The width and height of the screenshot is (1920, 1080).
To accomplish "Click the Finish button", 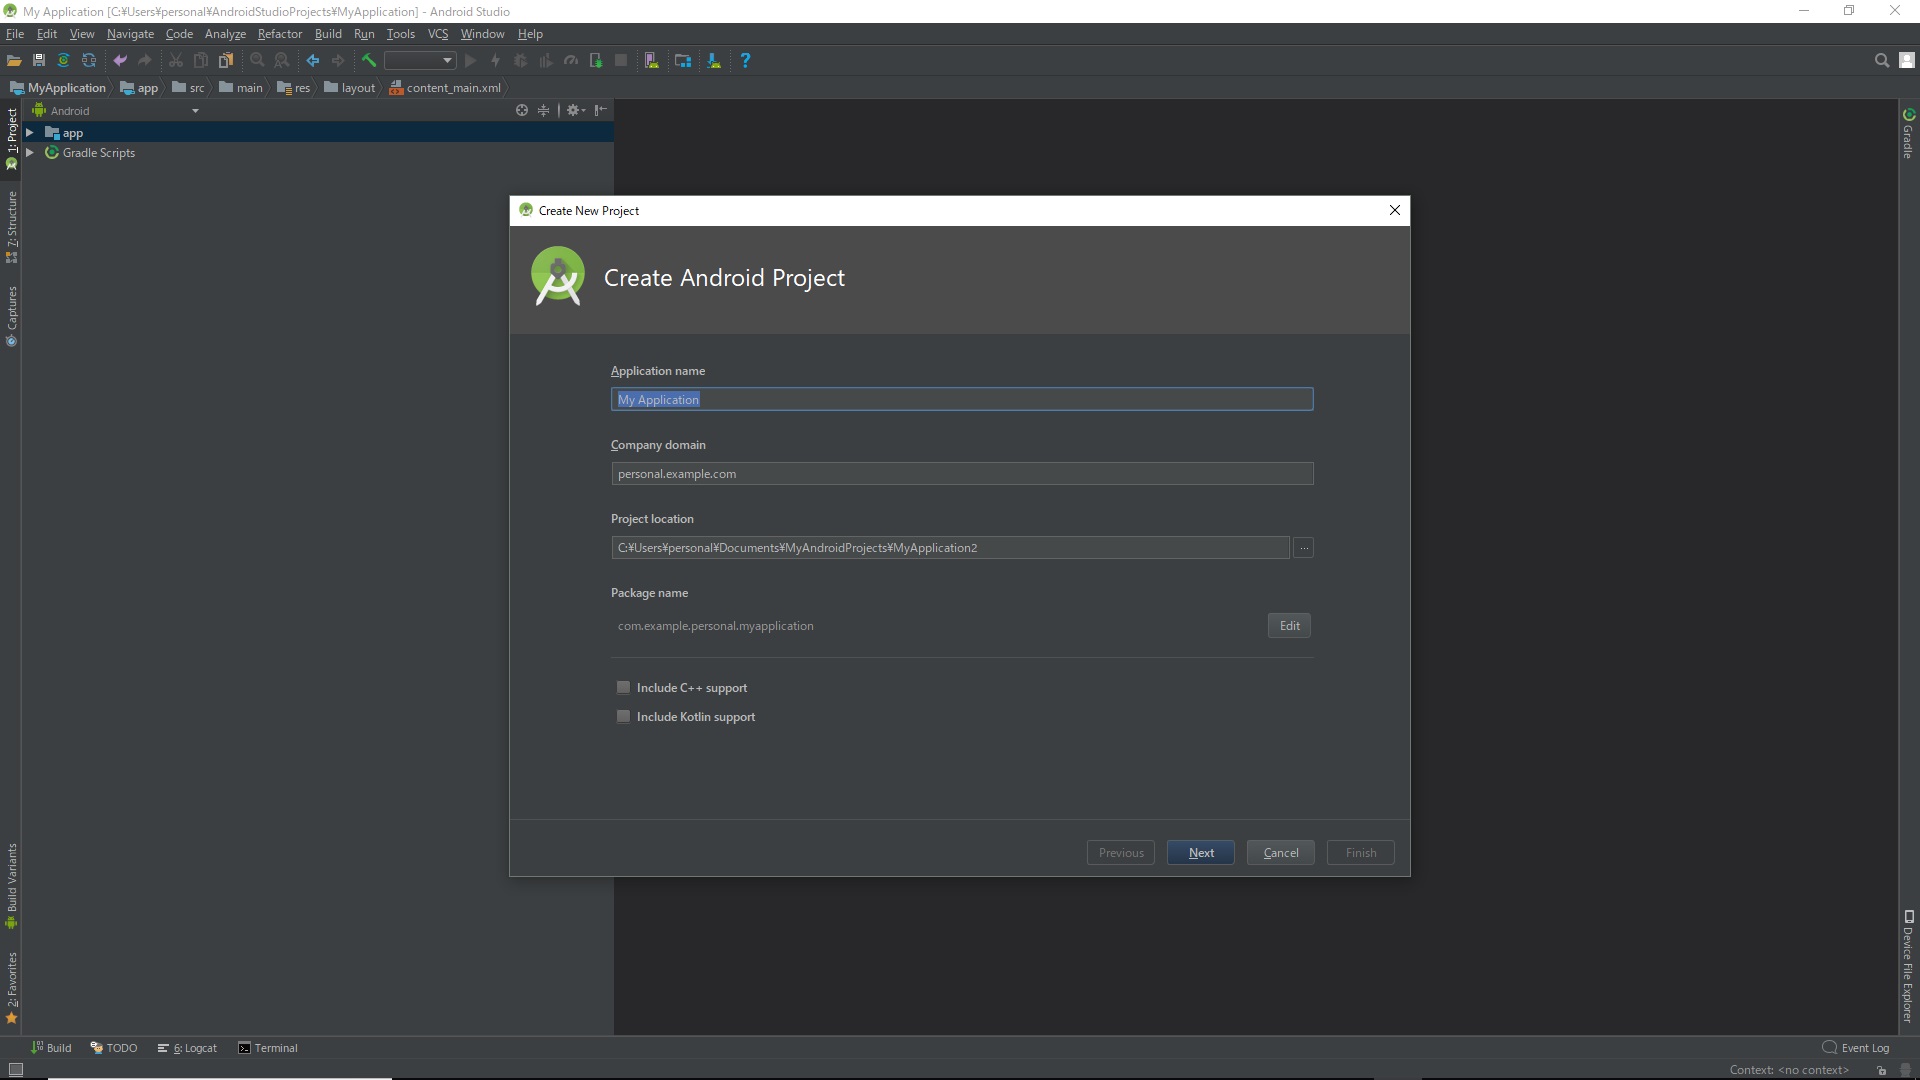I will click(x=1361, y=853).
